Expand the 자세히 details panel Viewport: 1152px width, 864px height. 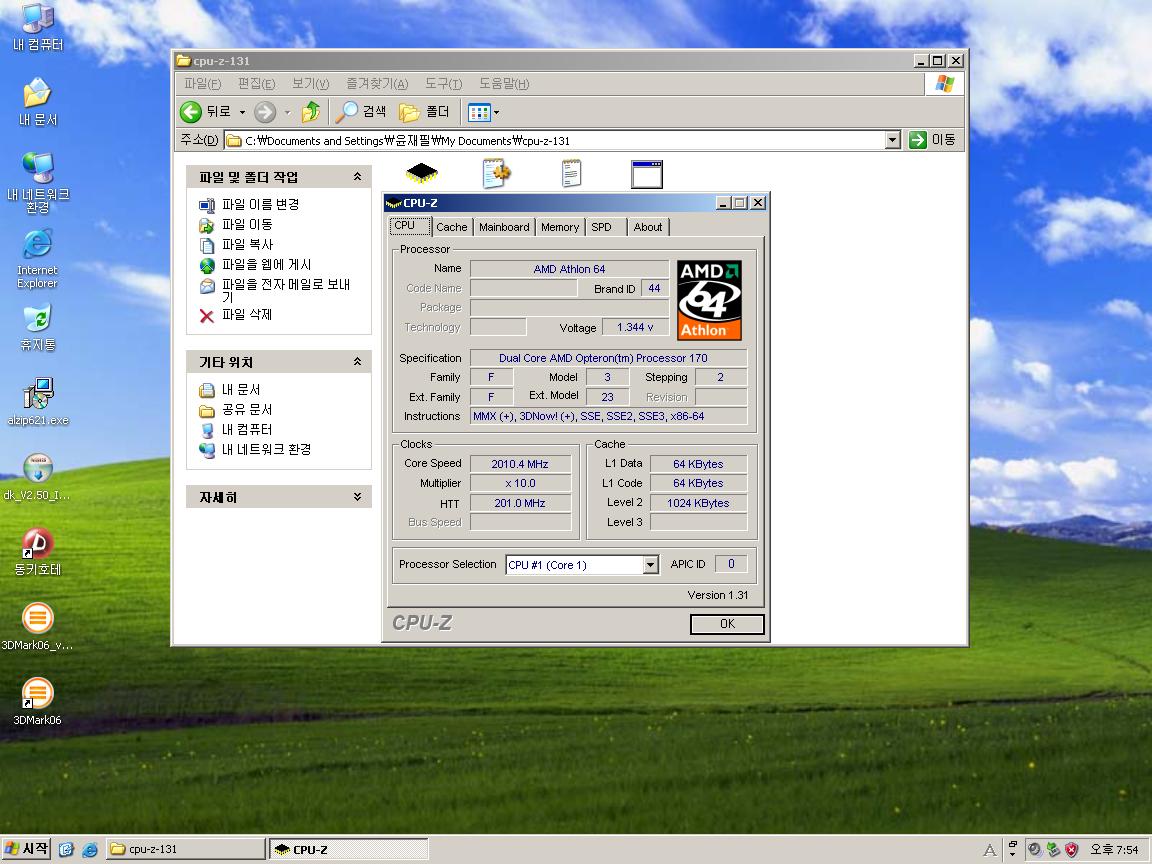357,497
